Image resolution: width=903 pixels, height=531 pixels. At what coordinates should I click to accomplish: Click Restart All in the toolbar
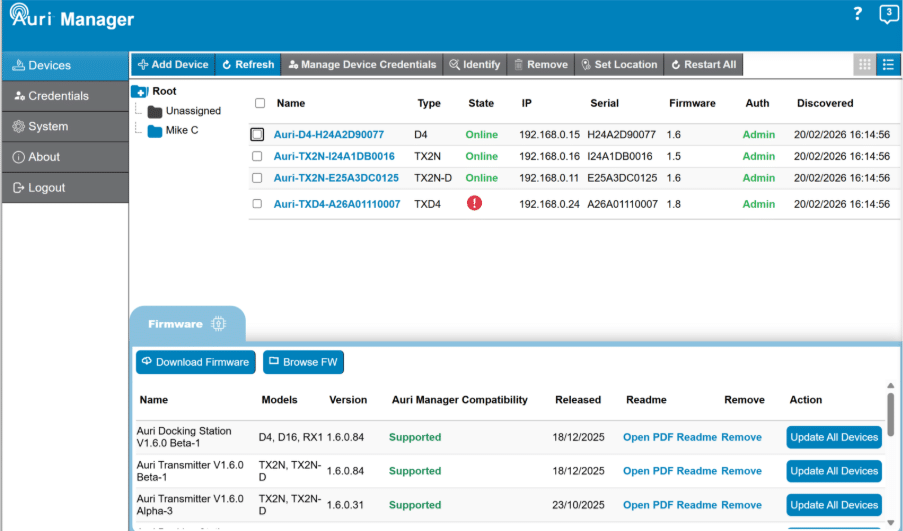coord(704,65)
